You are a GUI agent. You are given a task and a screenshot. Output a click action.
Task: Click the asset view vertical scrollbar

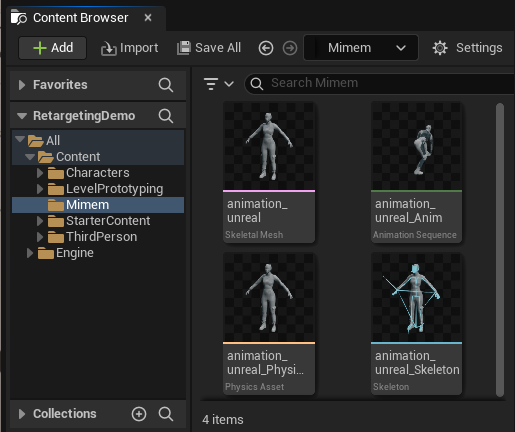tap(500, 249)
